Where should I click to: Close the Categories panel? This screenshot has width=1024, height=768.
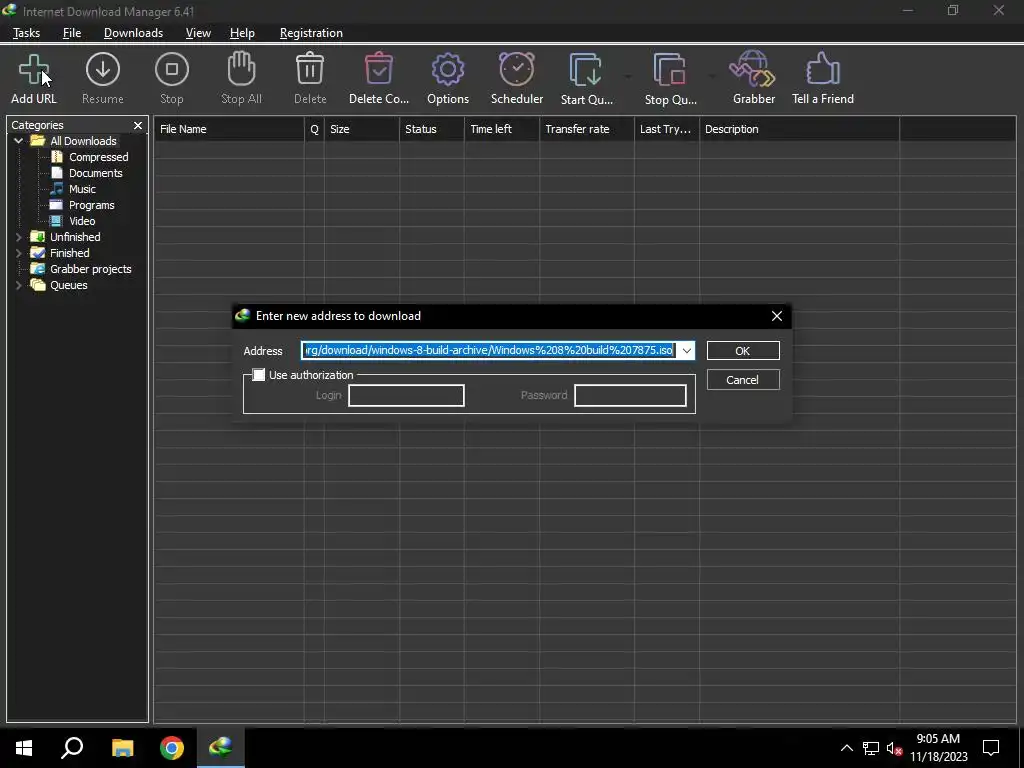(138, 125)
